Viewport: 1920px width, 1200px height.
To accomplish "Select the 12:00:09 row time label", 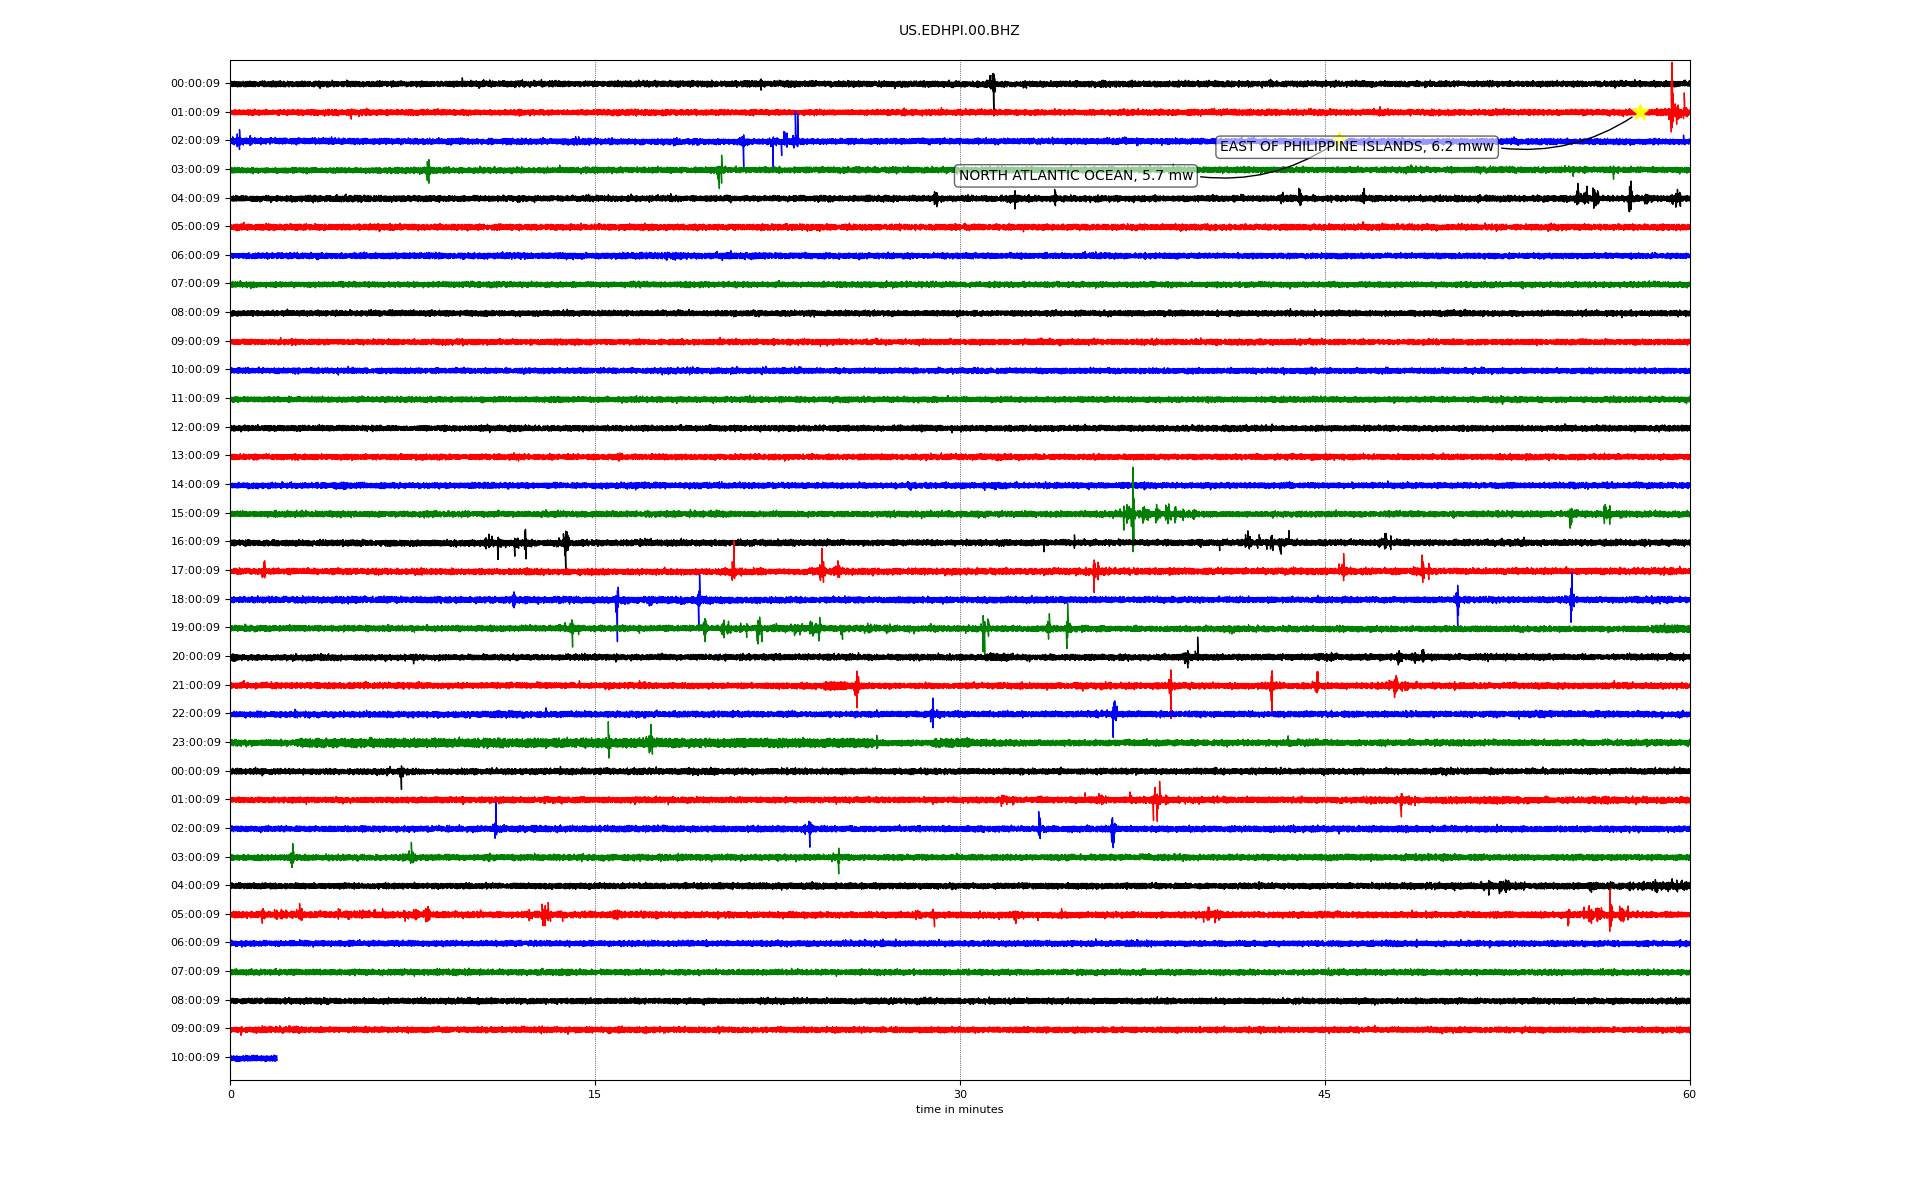I will (x=195, y=428).
